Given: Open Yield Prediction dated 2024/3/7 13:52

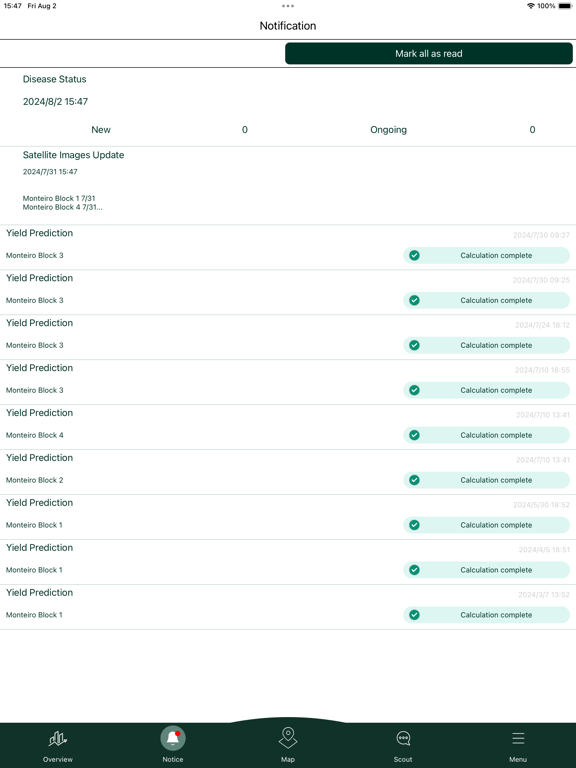Looking at the screenshot, I should click(x=288, y=607).
